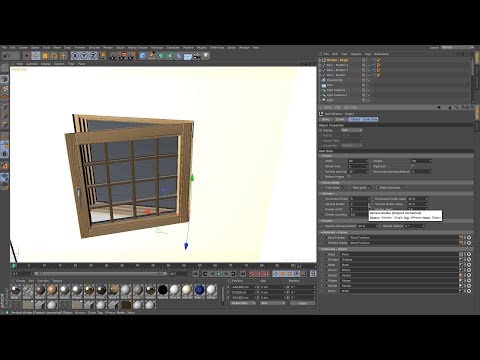Open the Subdivision Surface generators icon

161,56
